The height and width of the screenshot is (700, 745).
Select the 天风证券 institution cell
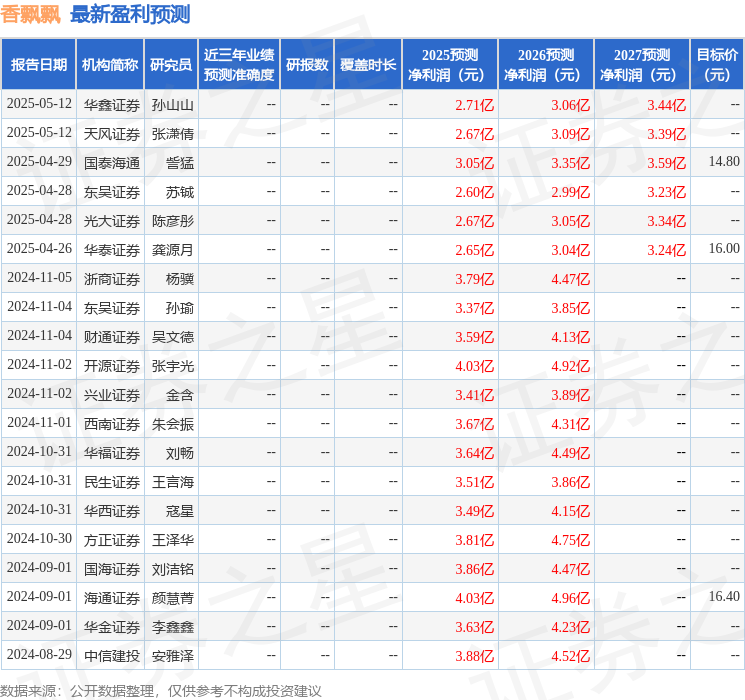click(x=112, y=134)
